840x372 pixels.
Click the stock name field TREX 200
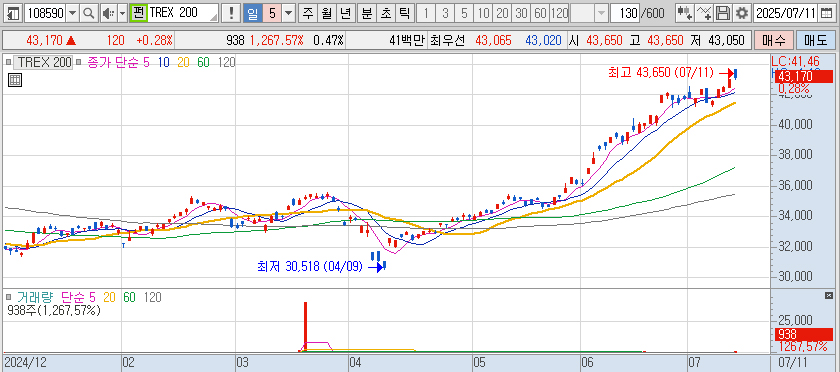point(183,13)
